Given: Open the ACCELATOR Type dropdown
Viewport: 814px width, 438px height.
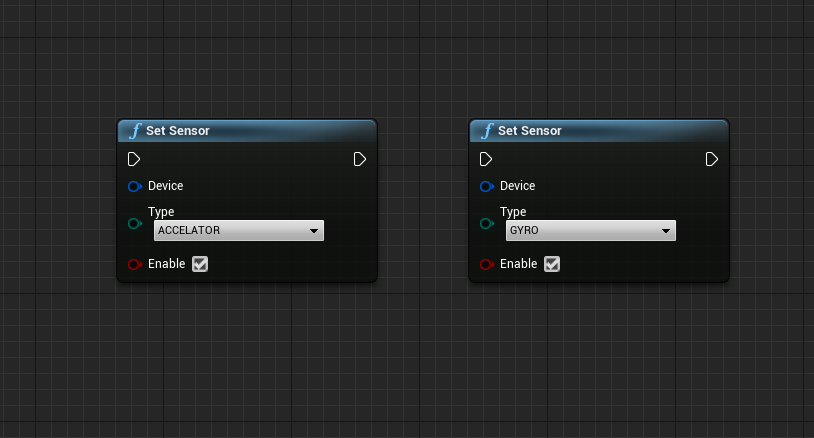Looking at the screenshot, I should [239, 231].
